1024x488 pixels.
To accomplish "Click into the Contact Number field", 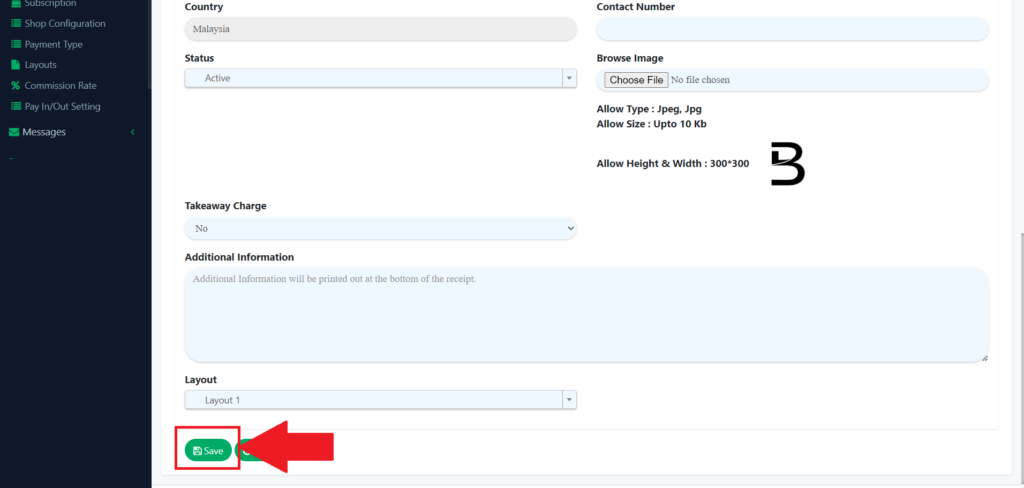I will [x=792, y=29].
